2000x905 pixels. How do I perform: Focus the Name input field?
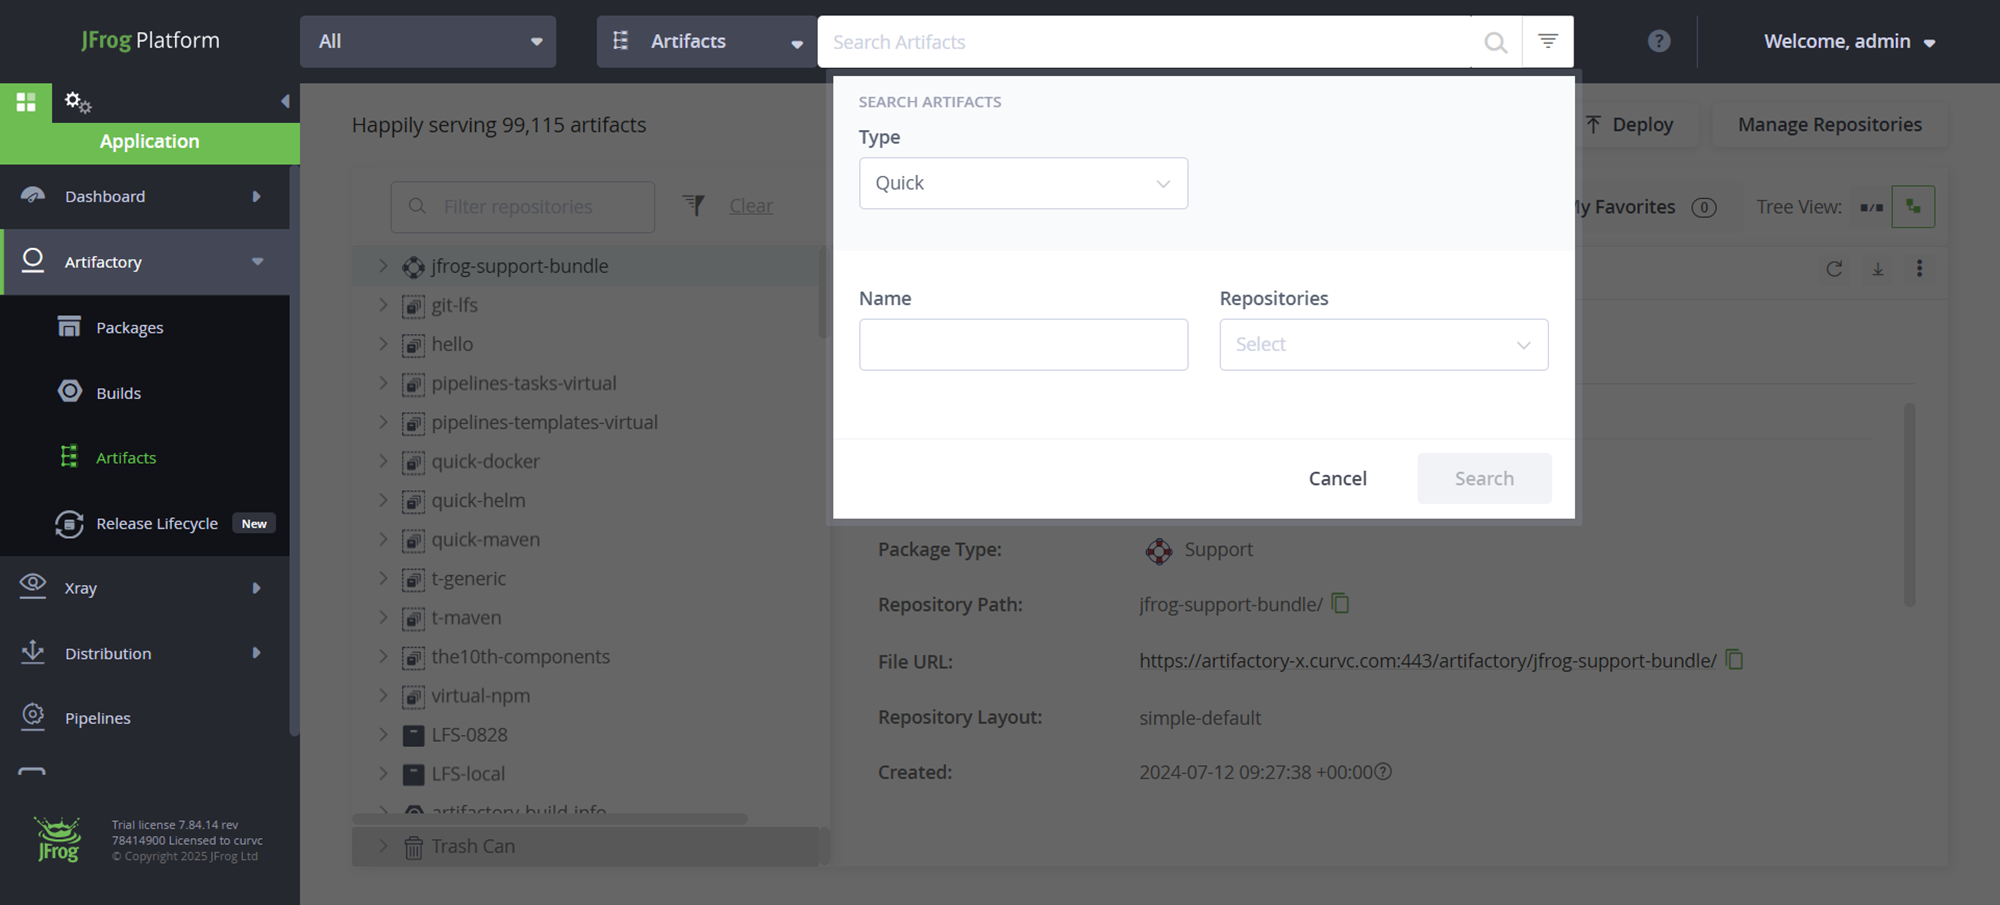tap(1023, 344)
